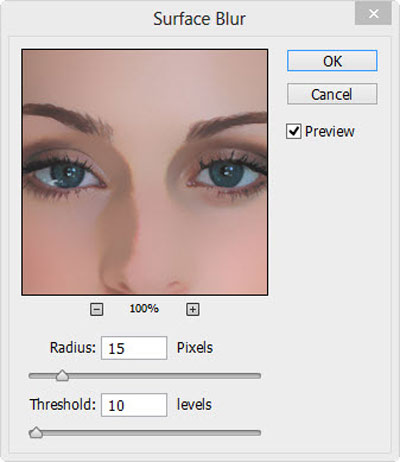Cancel the Surface Blur filter

(332, 94)
